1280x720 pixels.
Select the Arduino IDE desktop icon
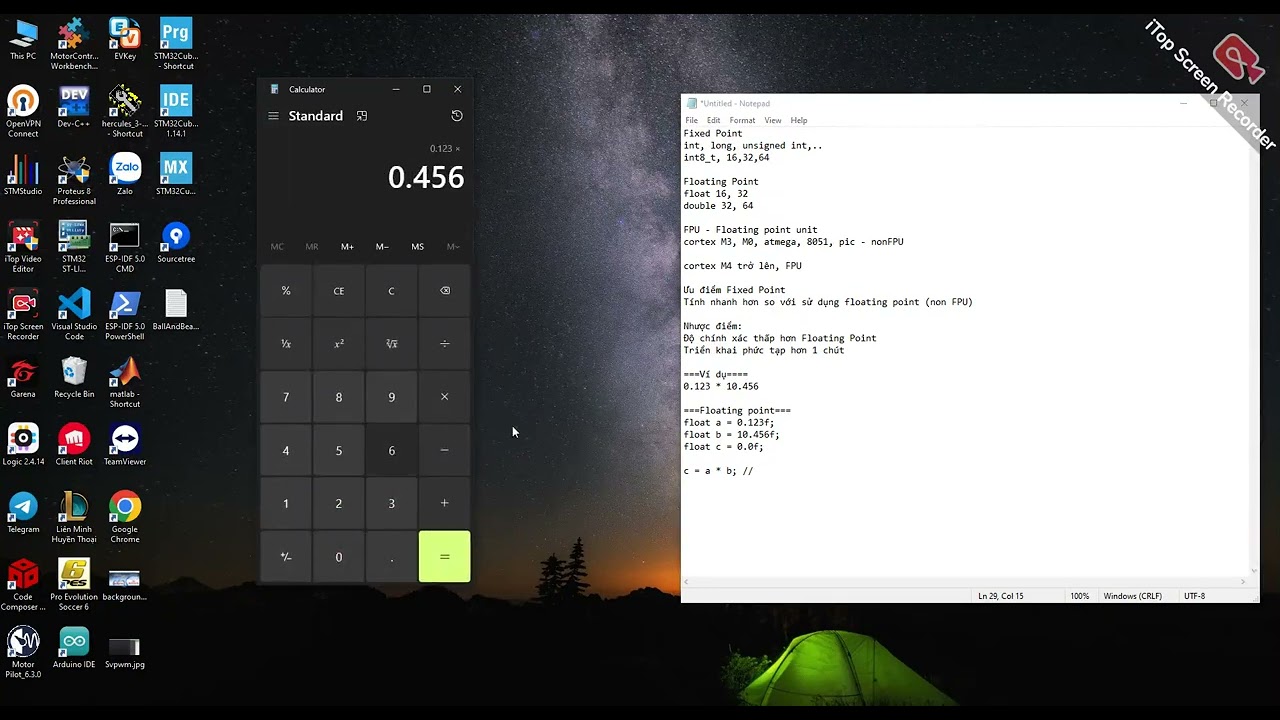(x=74, y=649)
